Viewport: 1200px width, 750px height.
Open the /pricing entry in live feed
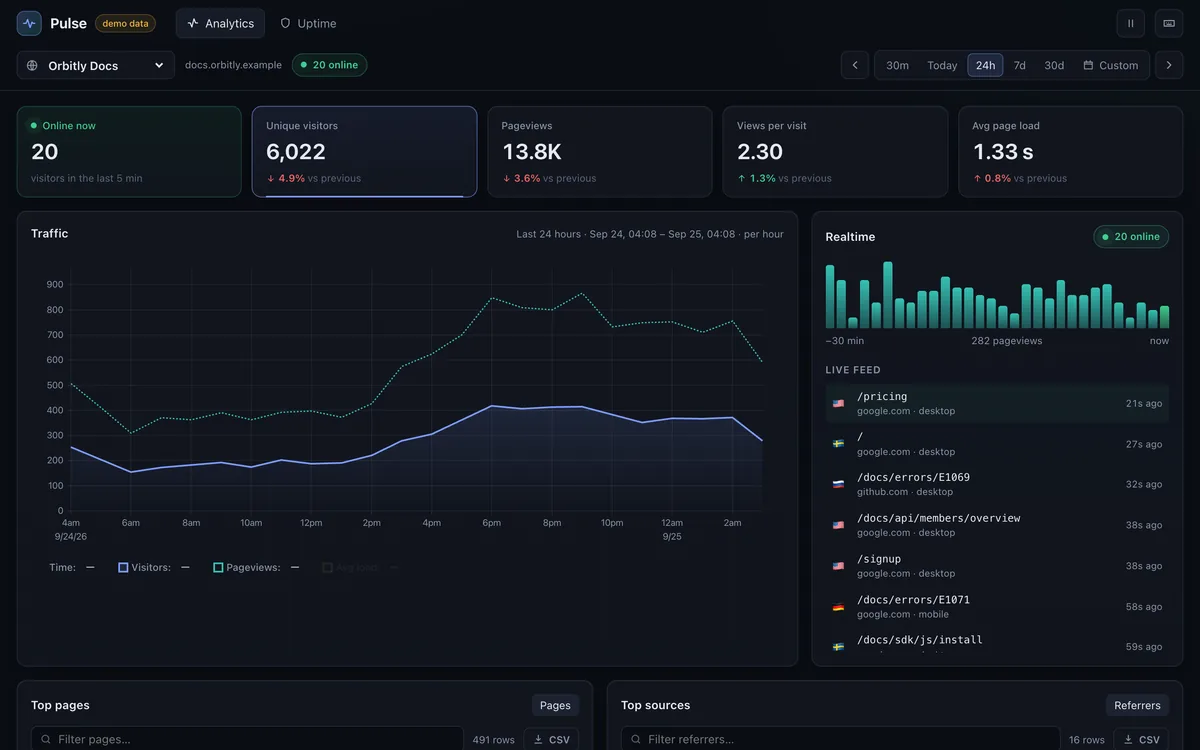click(x=997, y=403)
